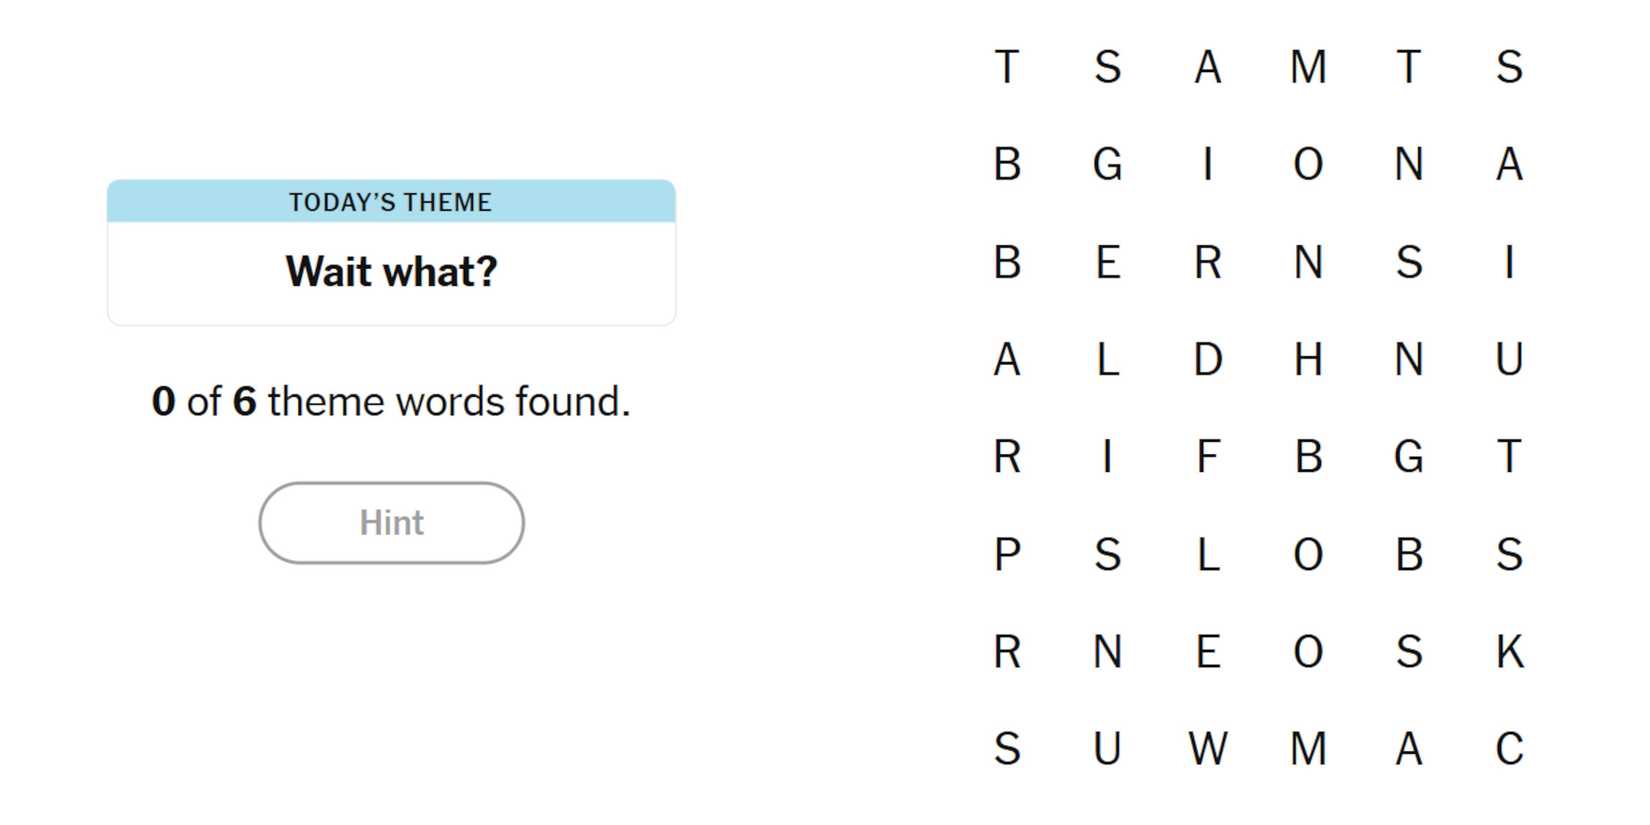Select the letter G beside B and I
This screenshot has height=825, width=1650.
coord(1107,164)
